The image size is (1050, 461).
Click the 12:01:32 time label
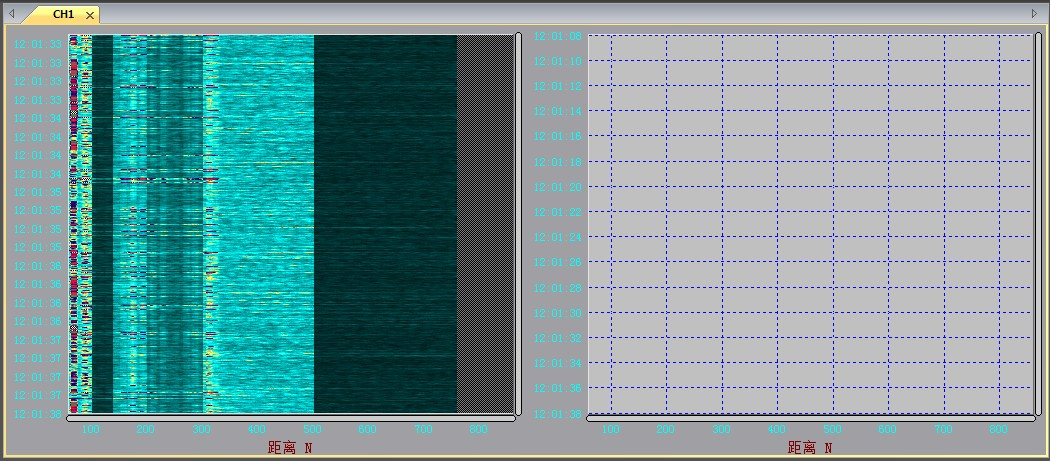click(x=558, y=338)
